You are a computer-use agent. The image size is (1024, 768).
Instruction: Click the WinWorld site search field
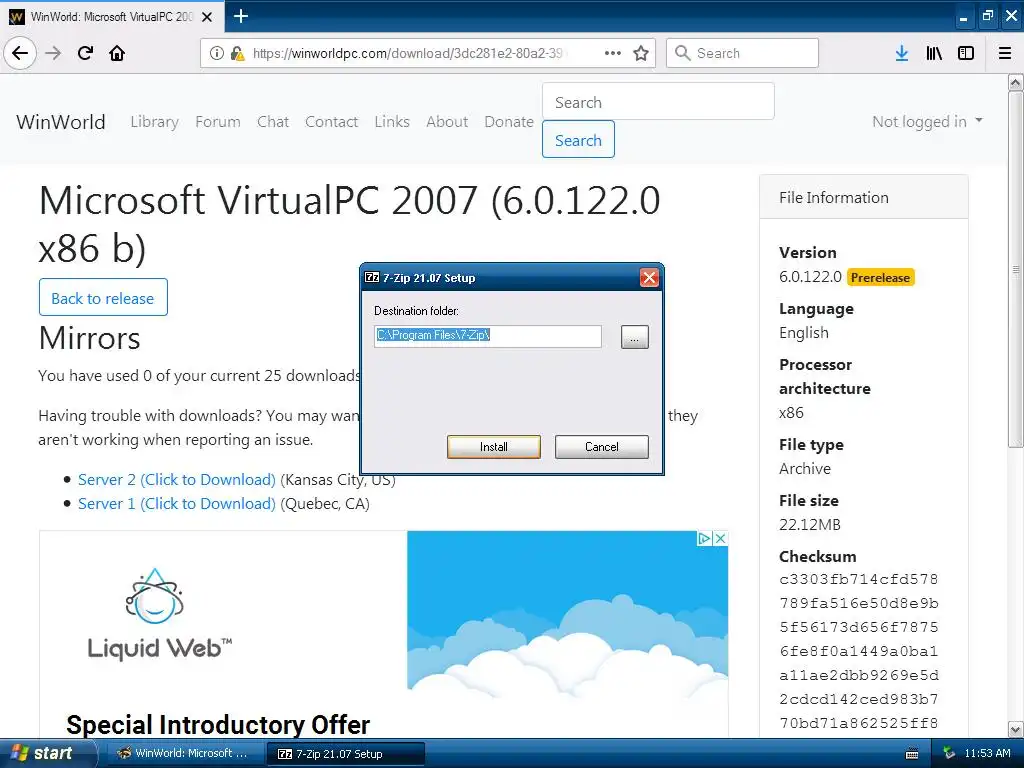(x=658, y=102)
